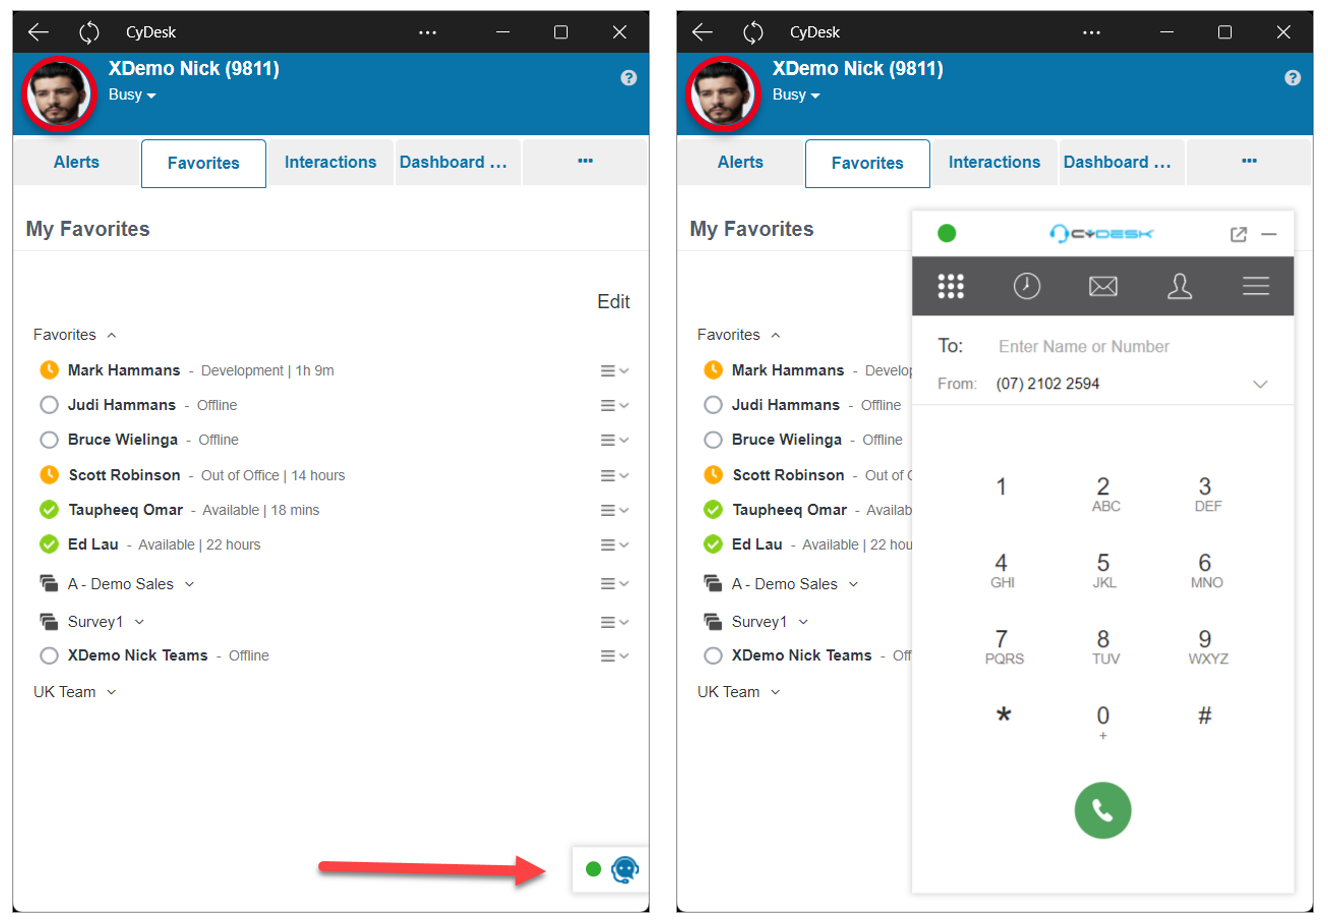Select Judi Hammans in right window favorites

point(786,405)
